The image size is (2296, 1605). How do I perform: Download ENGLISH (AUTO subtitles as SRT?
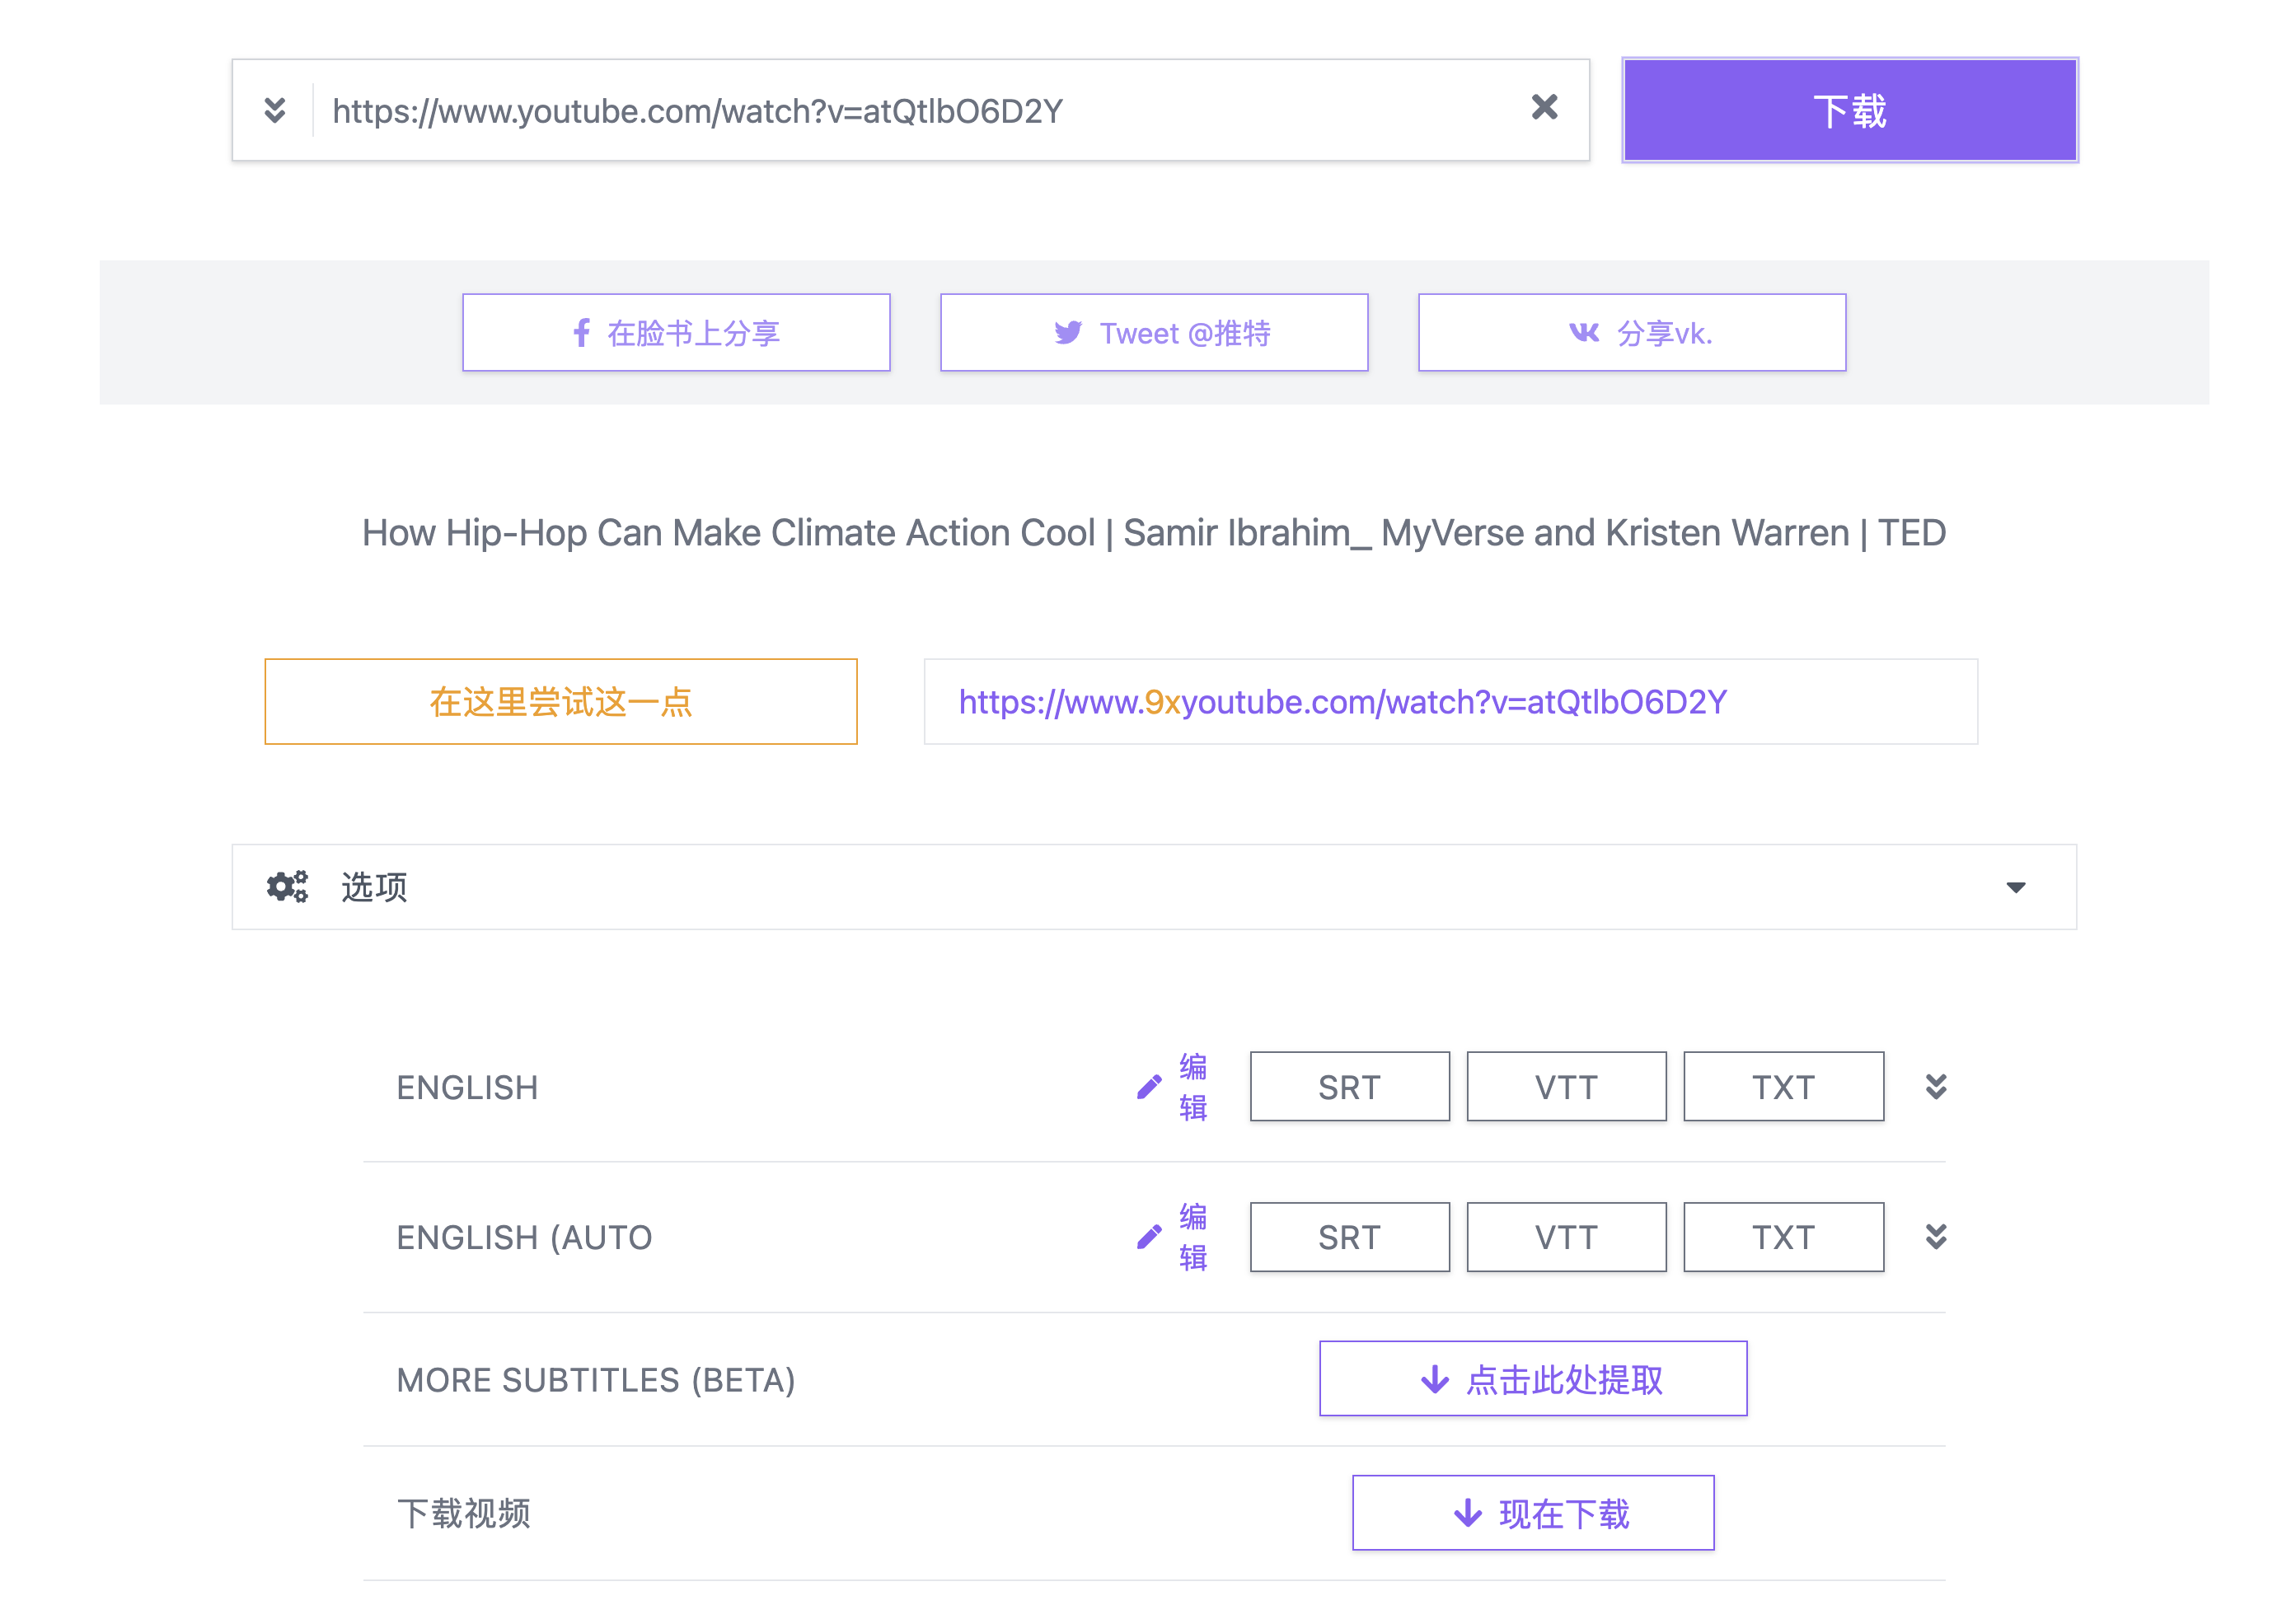(x=1349, y=1237)
